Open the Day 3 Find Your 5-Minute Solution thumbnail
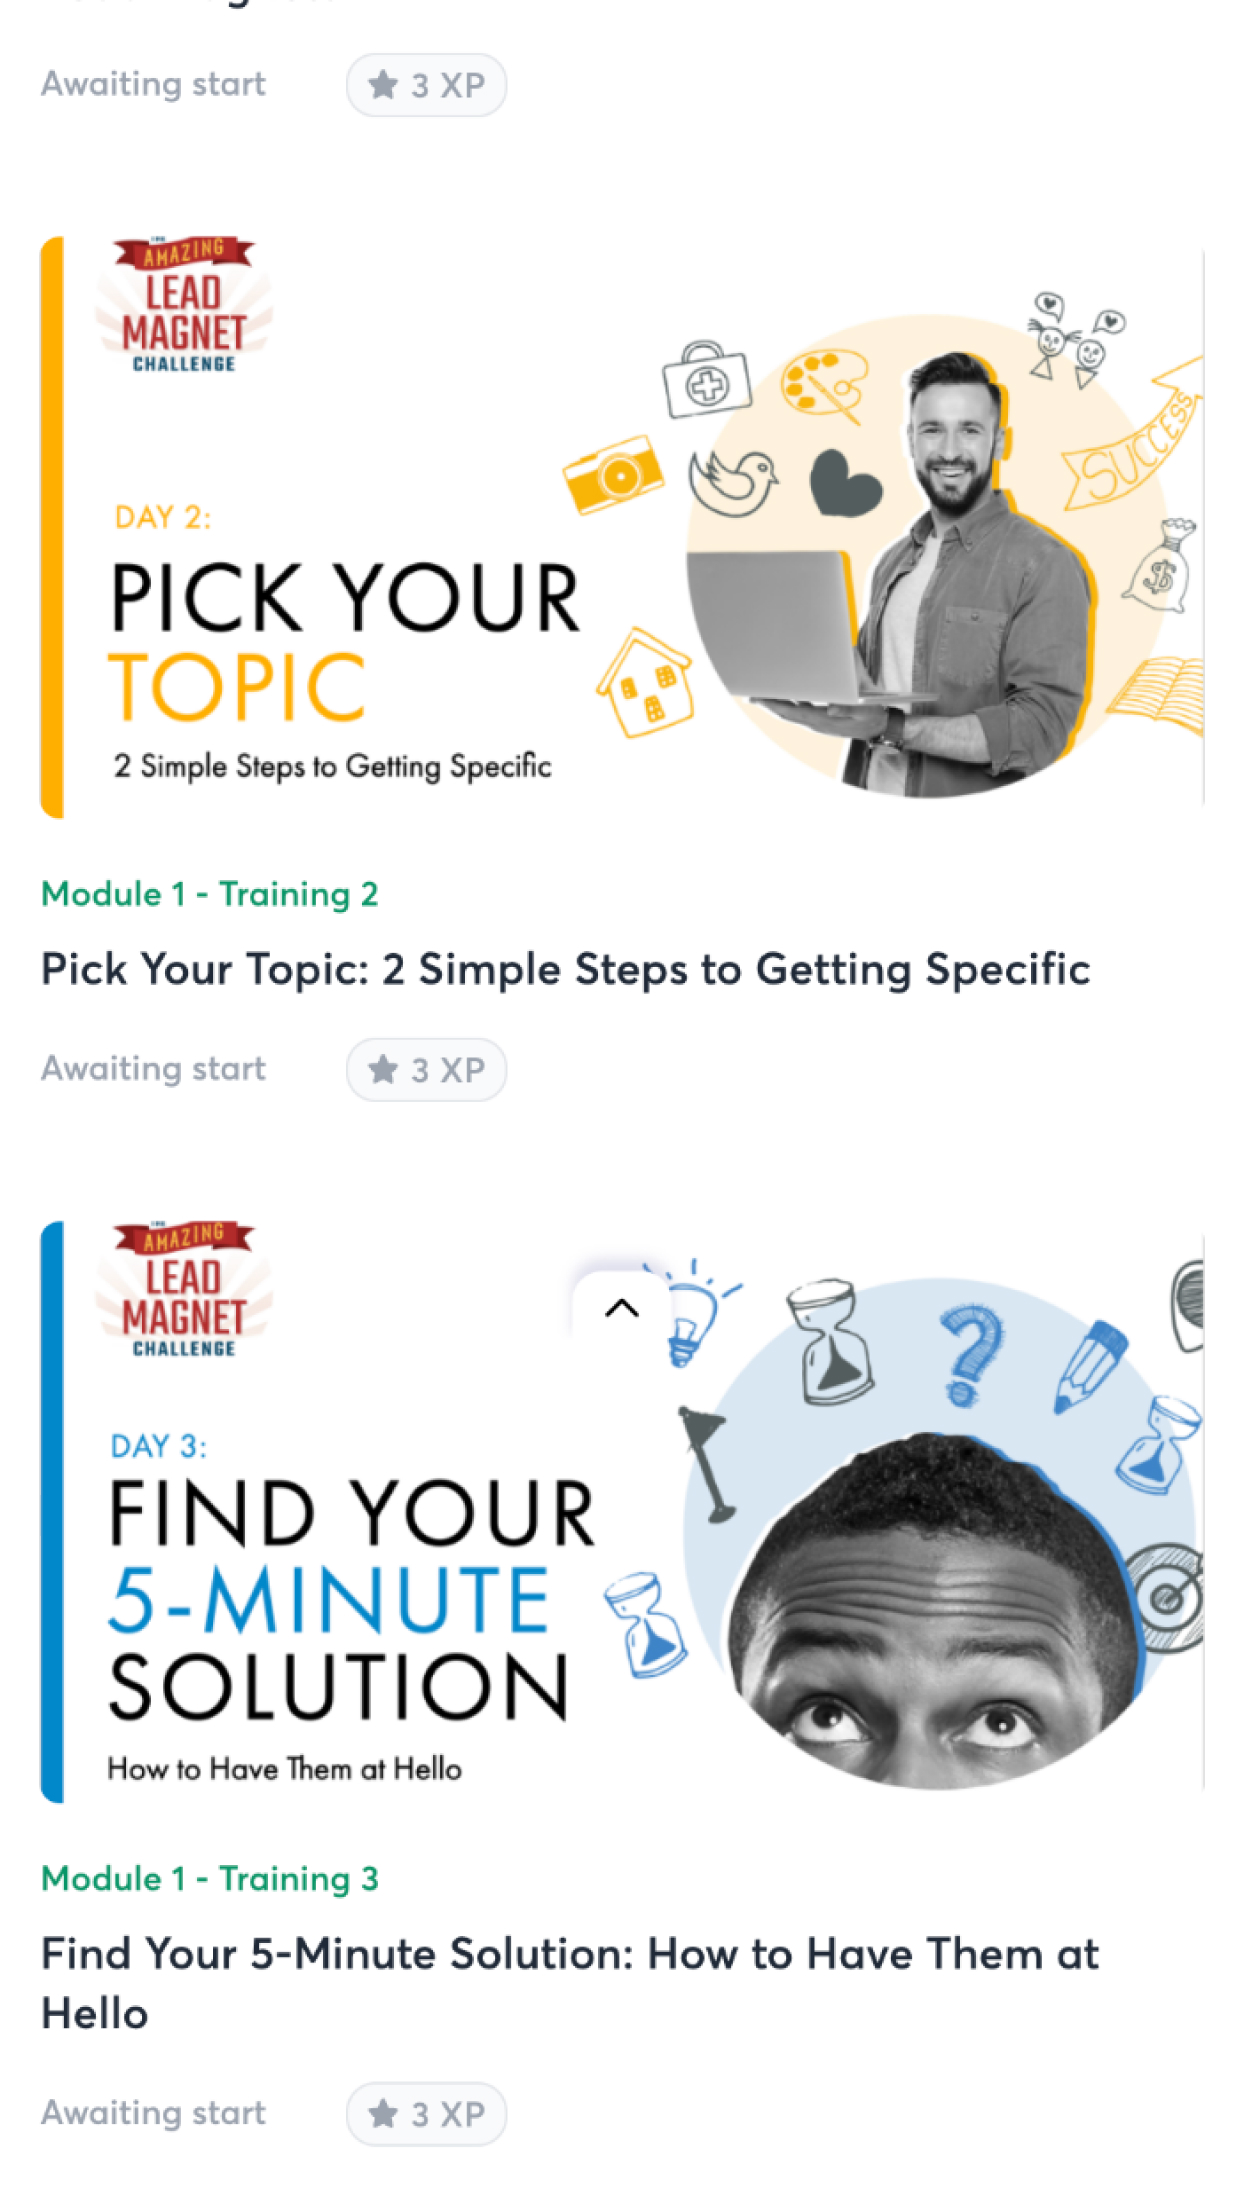 pyautogui.click(x=622, y=1512)
